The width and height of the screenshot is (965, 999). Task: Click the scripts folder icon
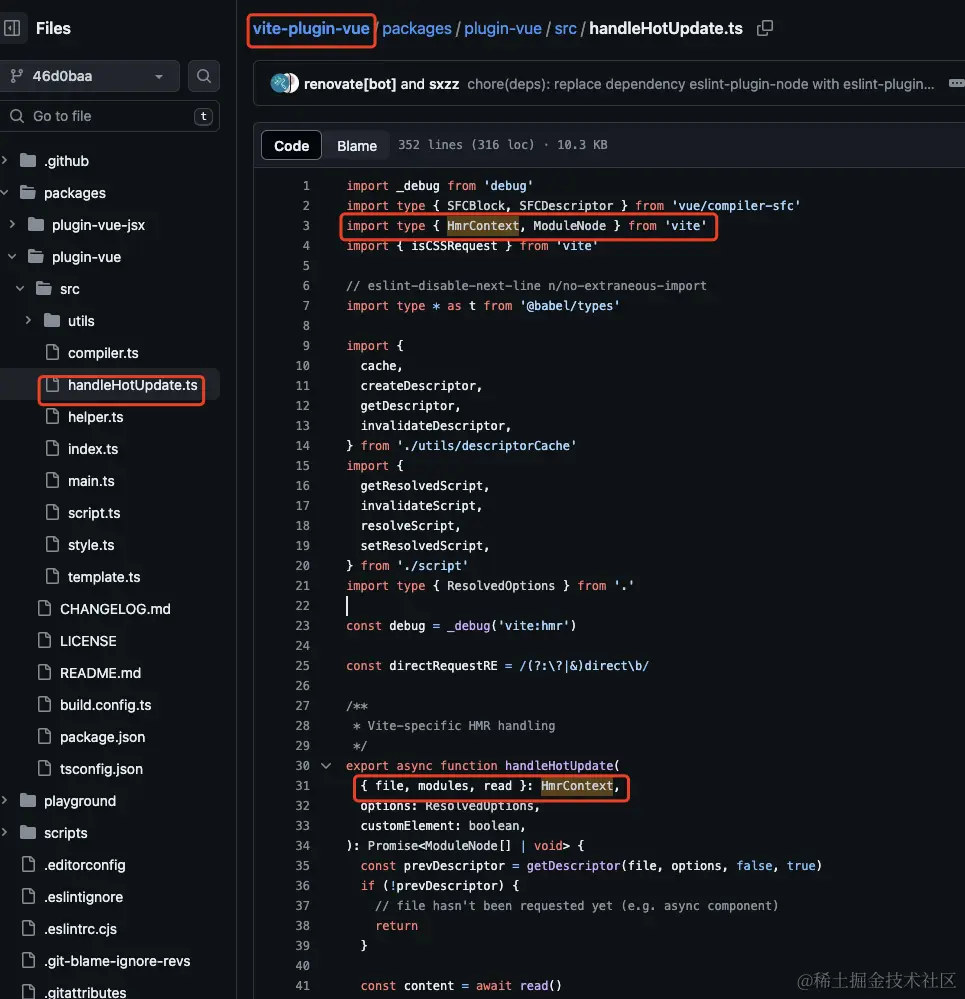tap(27, 831)
